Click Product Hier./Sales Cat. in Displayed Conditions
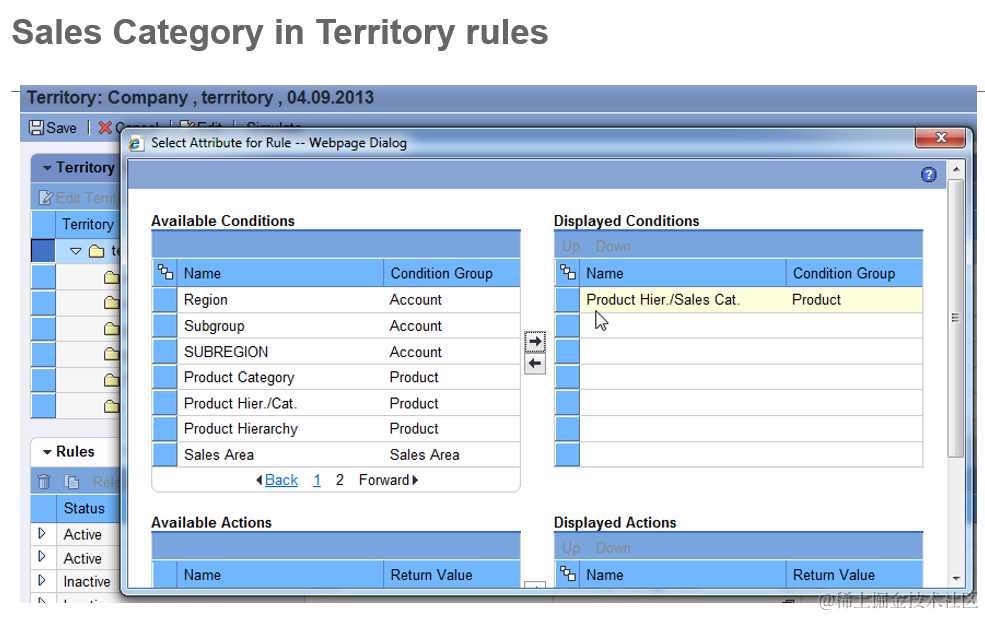The image size is (985, 617). click(x=663, y=300)
